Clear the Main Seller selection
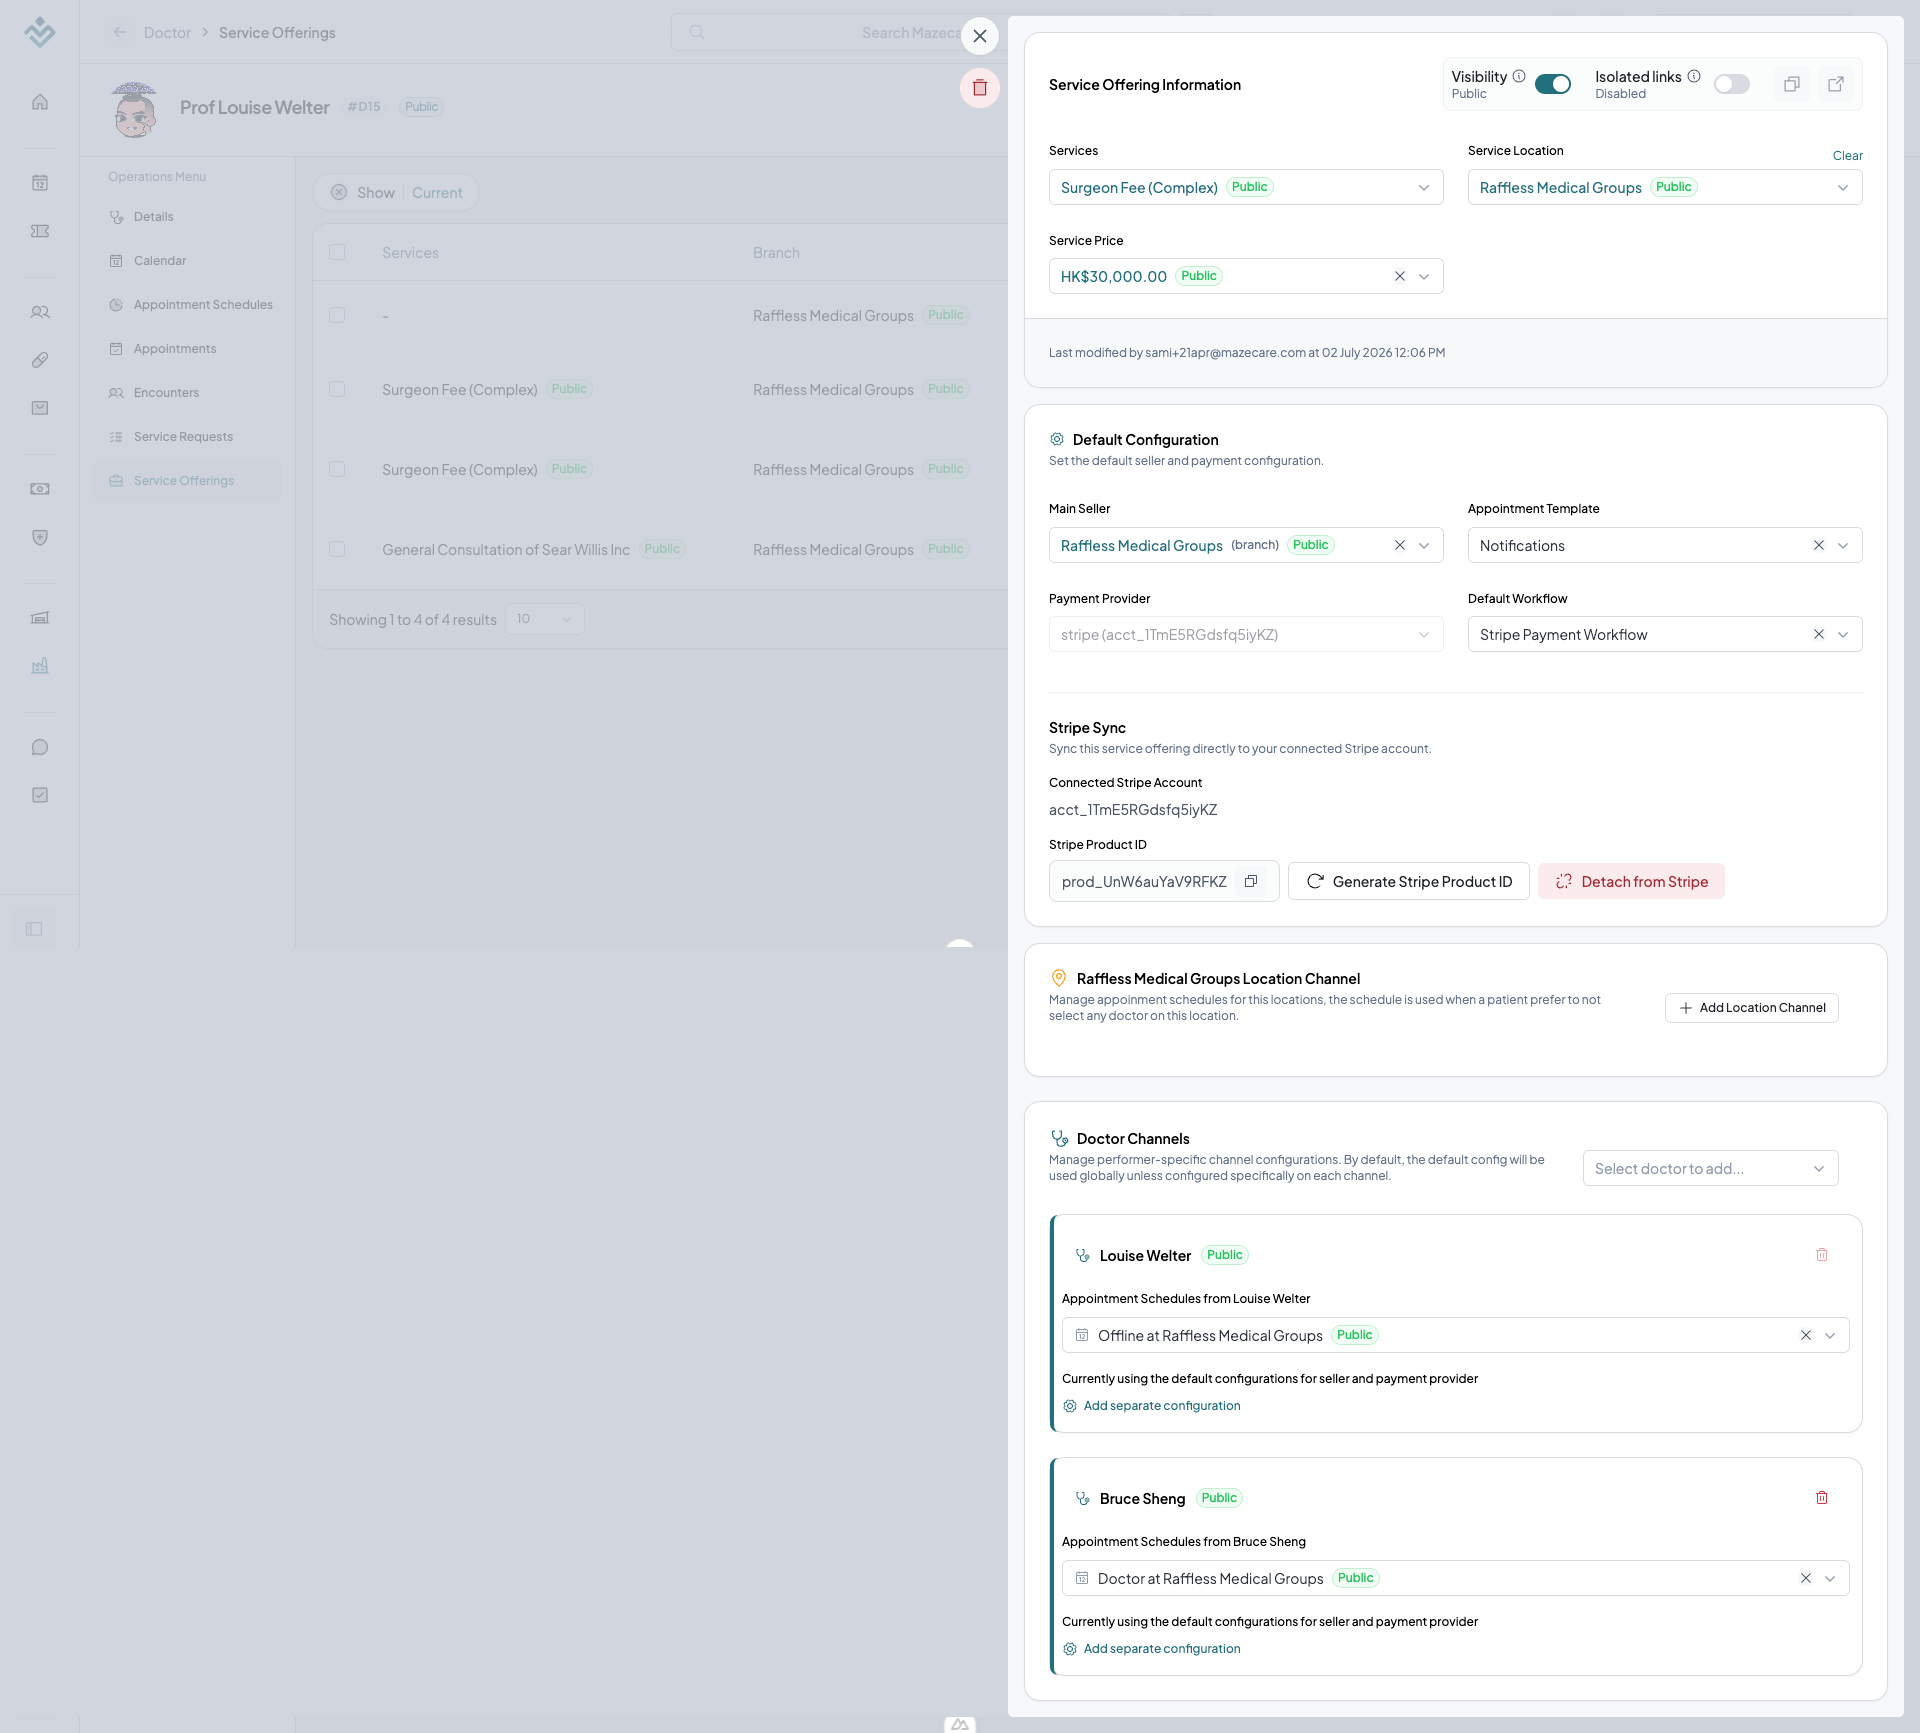The image size is (1920, 1733). point(1400,545)
